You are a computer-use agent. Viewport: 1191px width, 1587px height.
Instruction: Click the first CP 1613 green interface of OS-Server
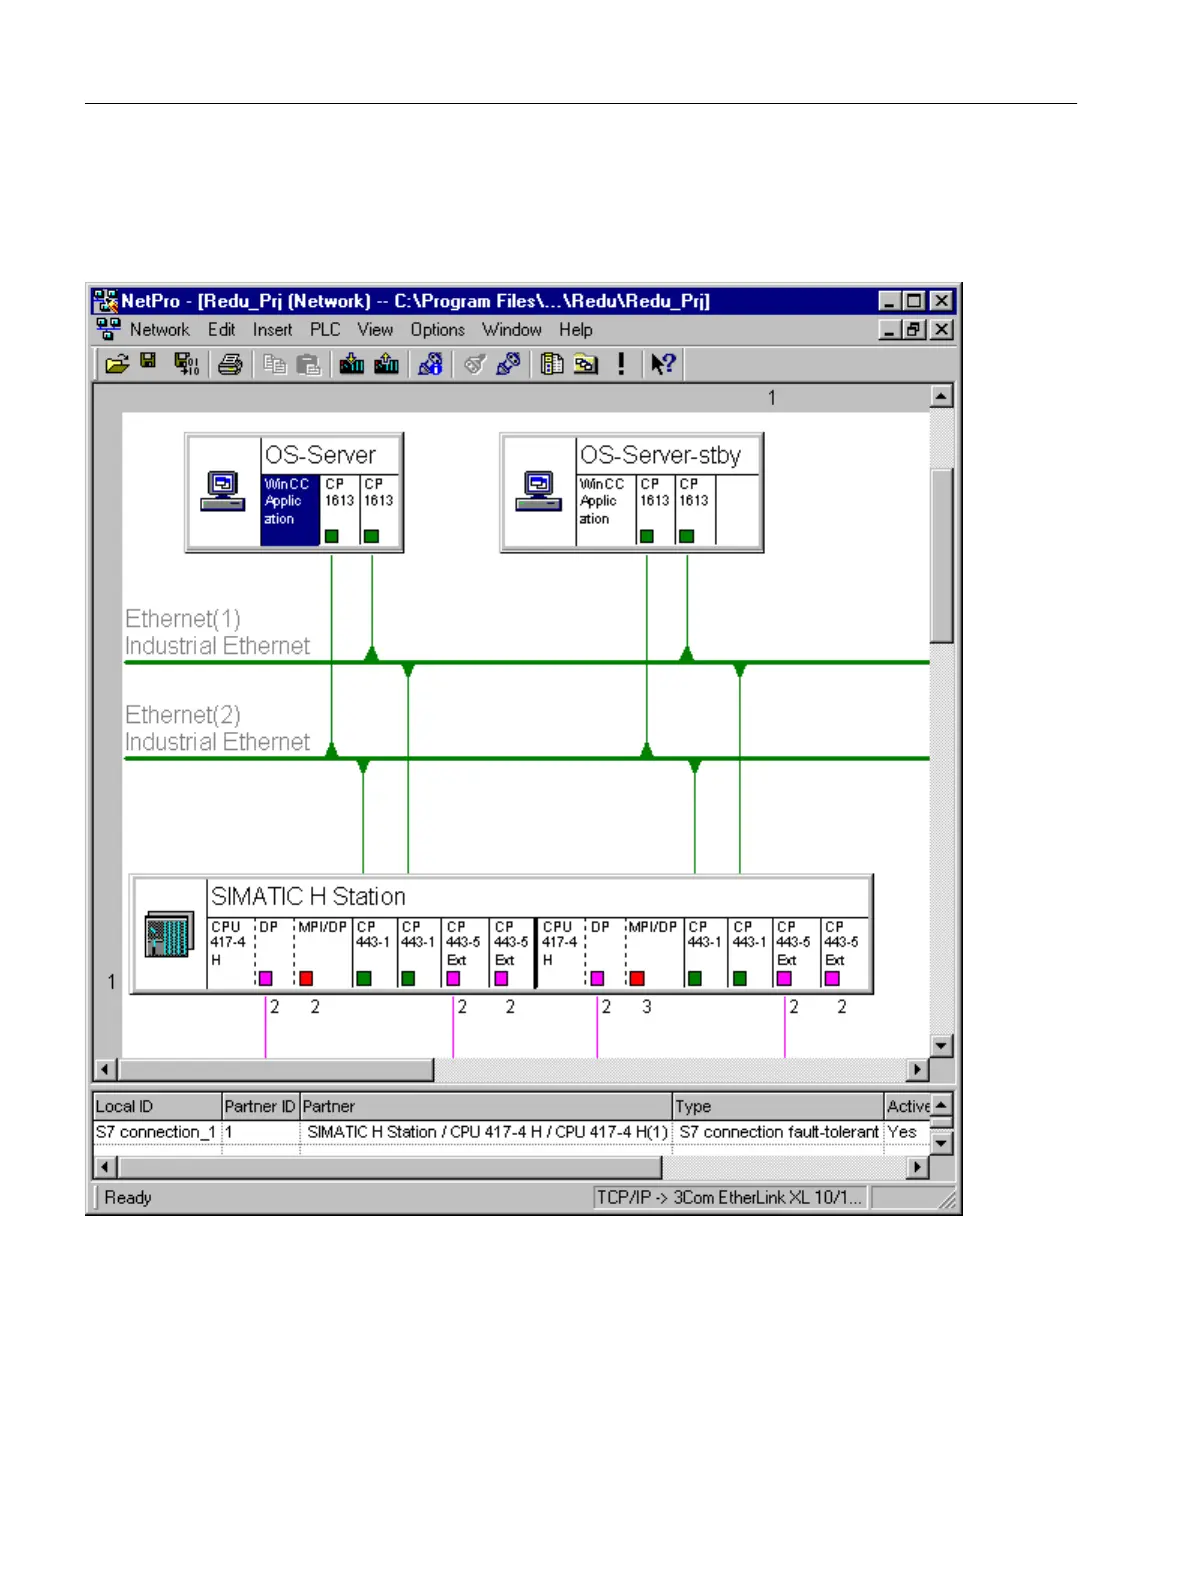(332, 536)
